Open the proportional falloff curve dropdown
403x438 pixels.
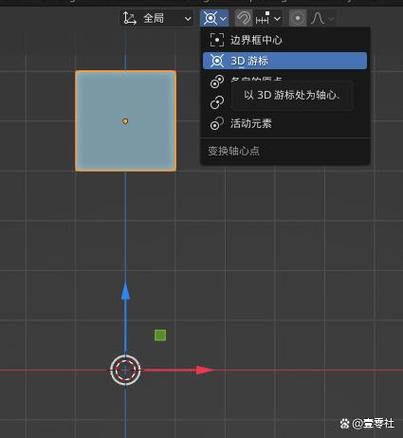coord(322,18)
